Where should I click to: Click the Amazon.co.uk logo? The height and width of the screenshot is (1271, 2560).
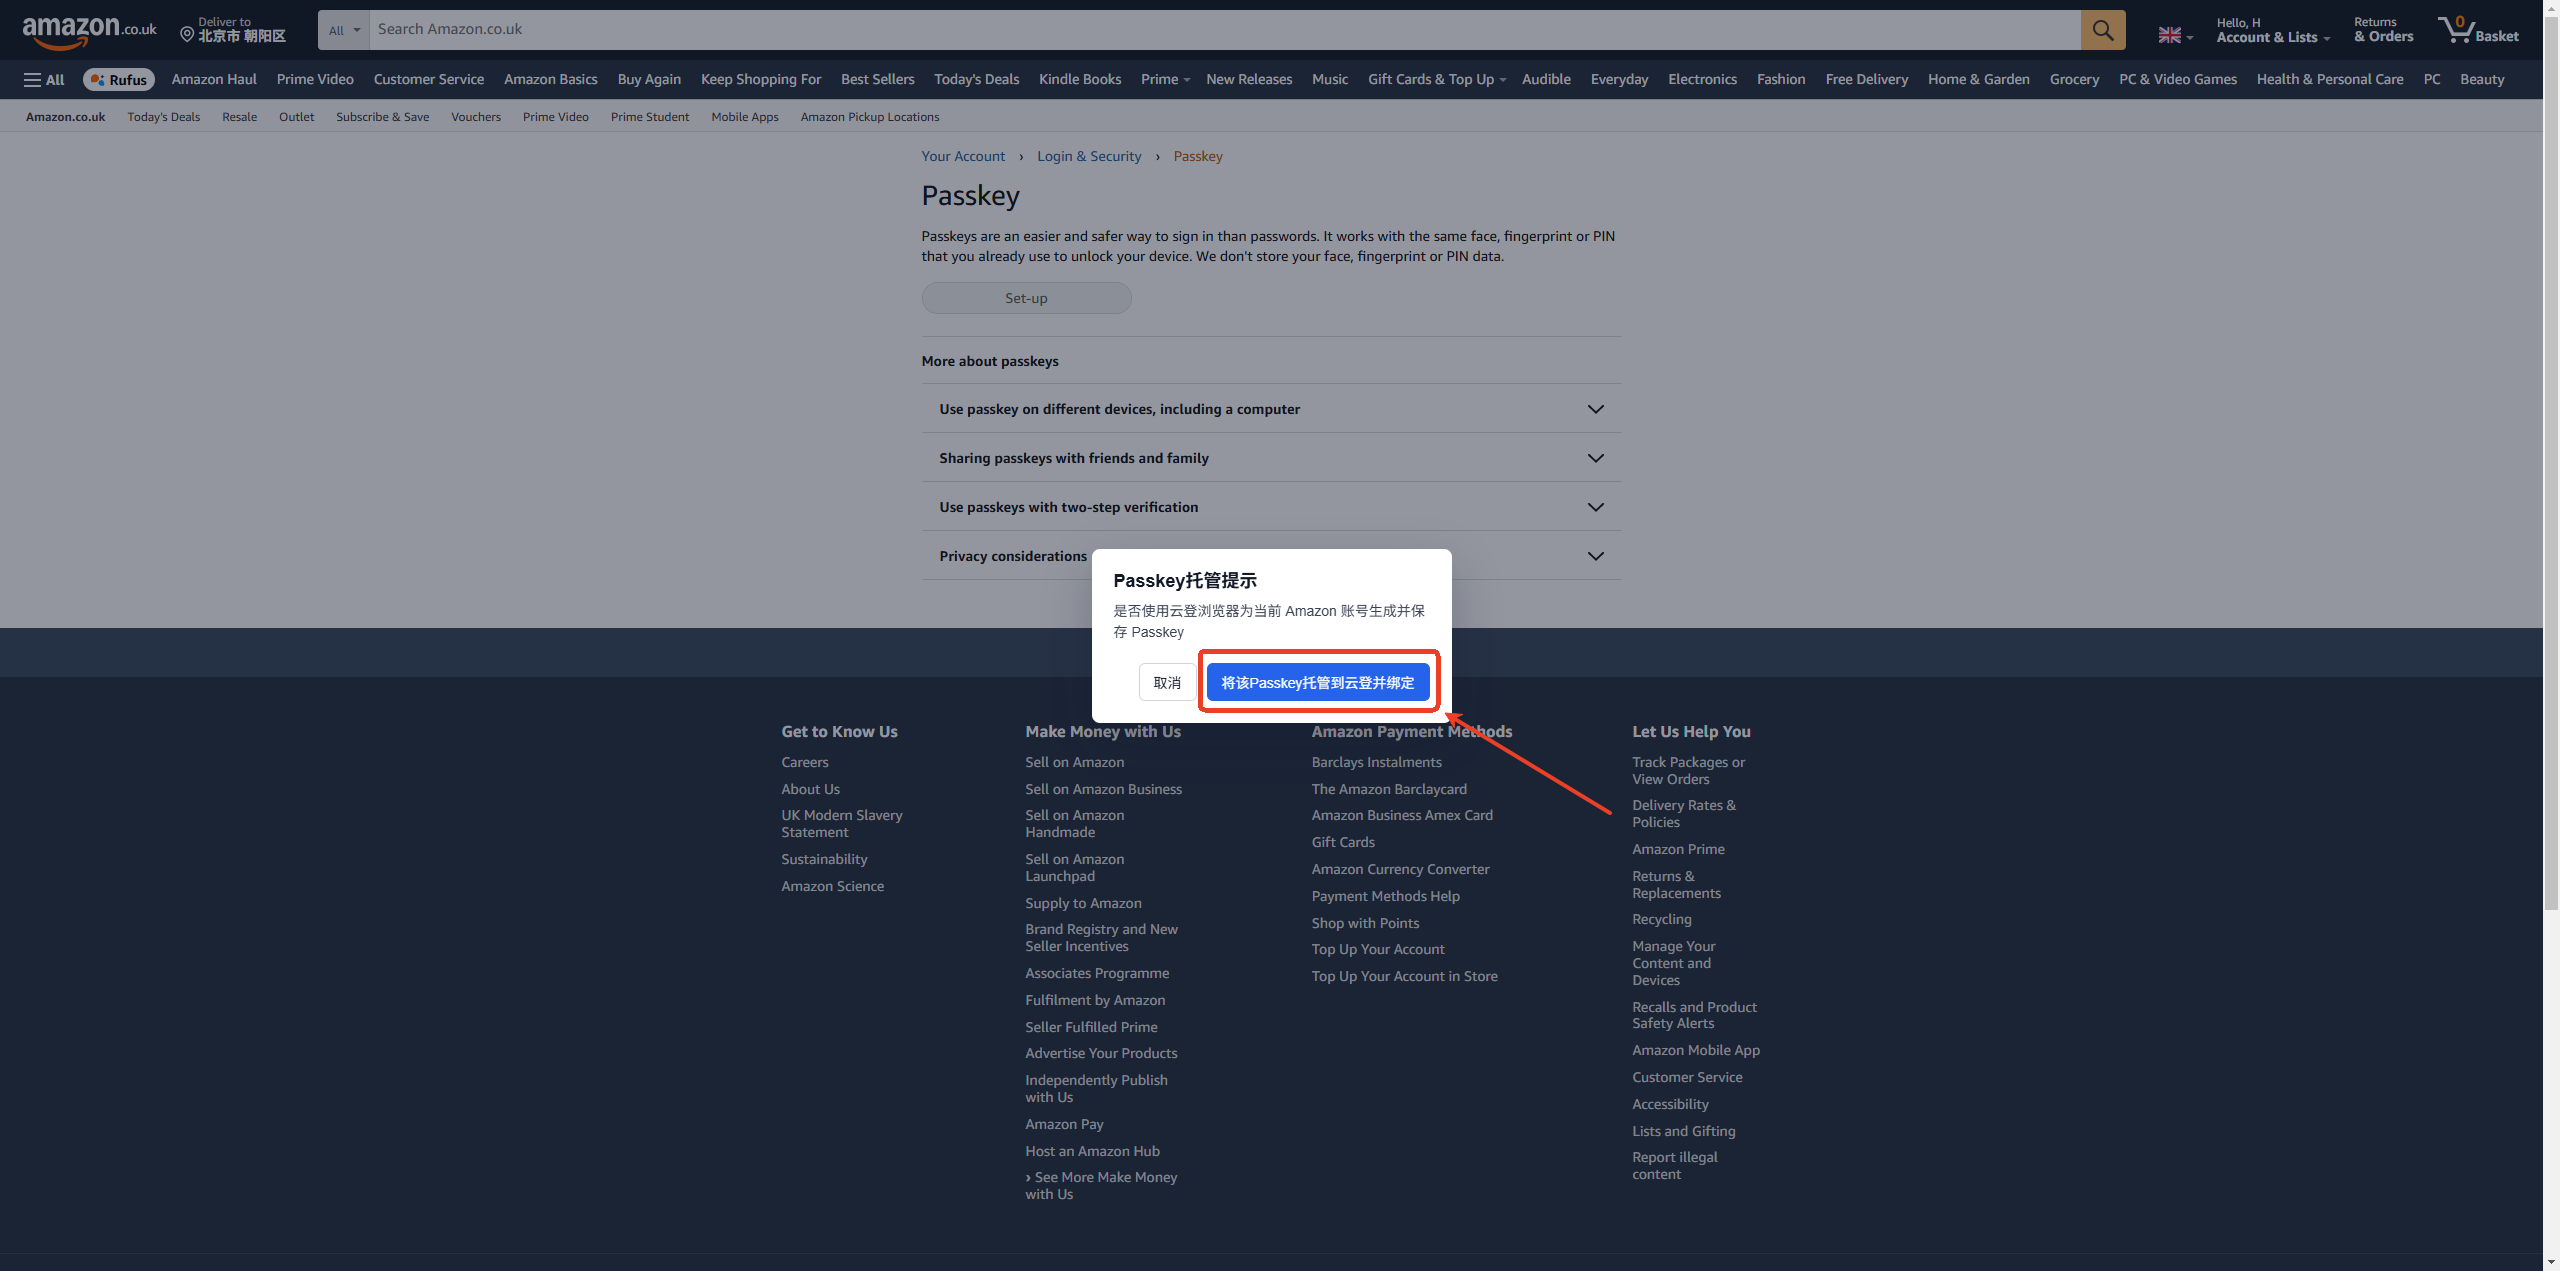click(90, 31)
